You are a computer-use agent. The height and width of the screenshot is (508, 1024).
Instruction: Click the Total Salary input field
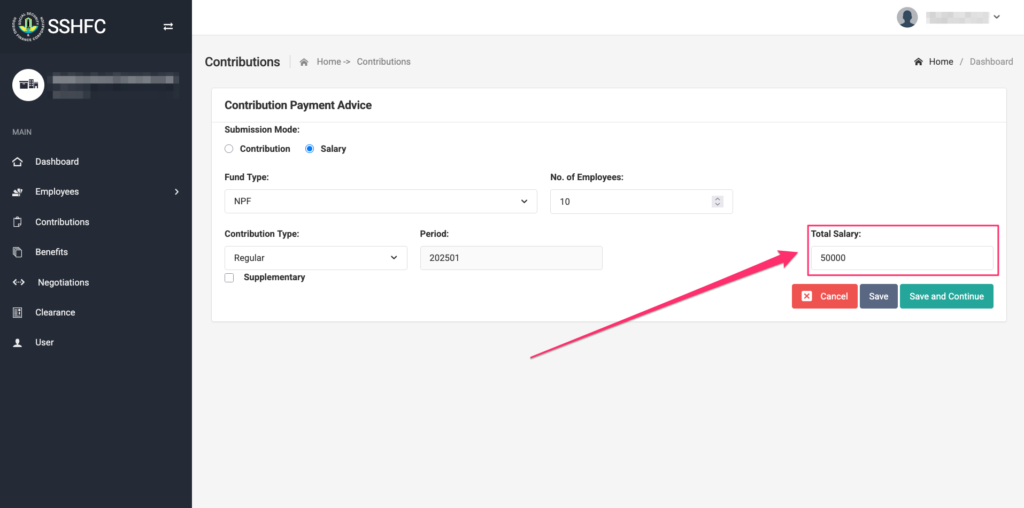click(902, 259)
